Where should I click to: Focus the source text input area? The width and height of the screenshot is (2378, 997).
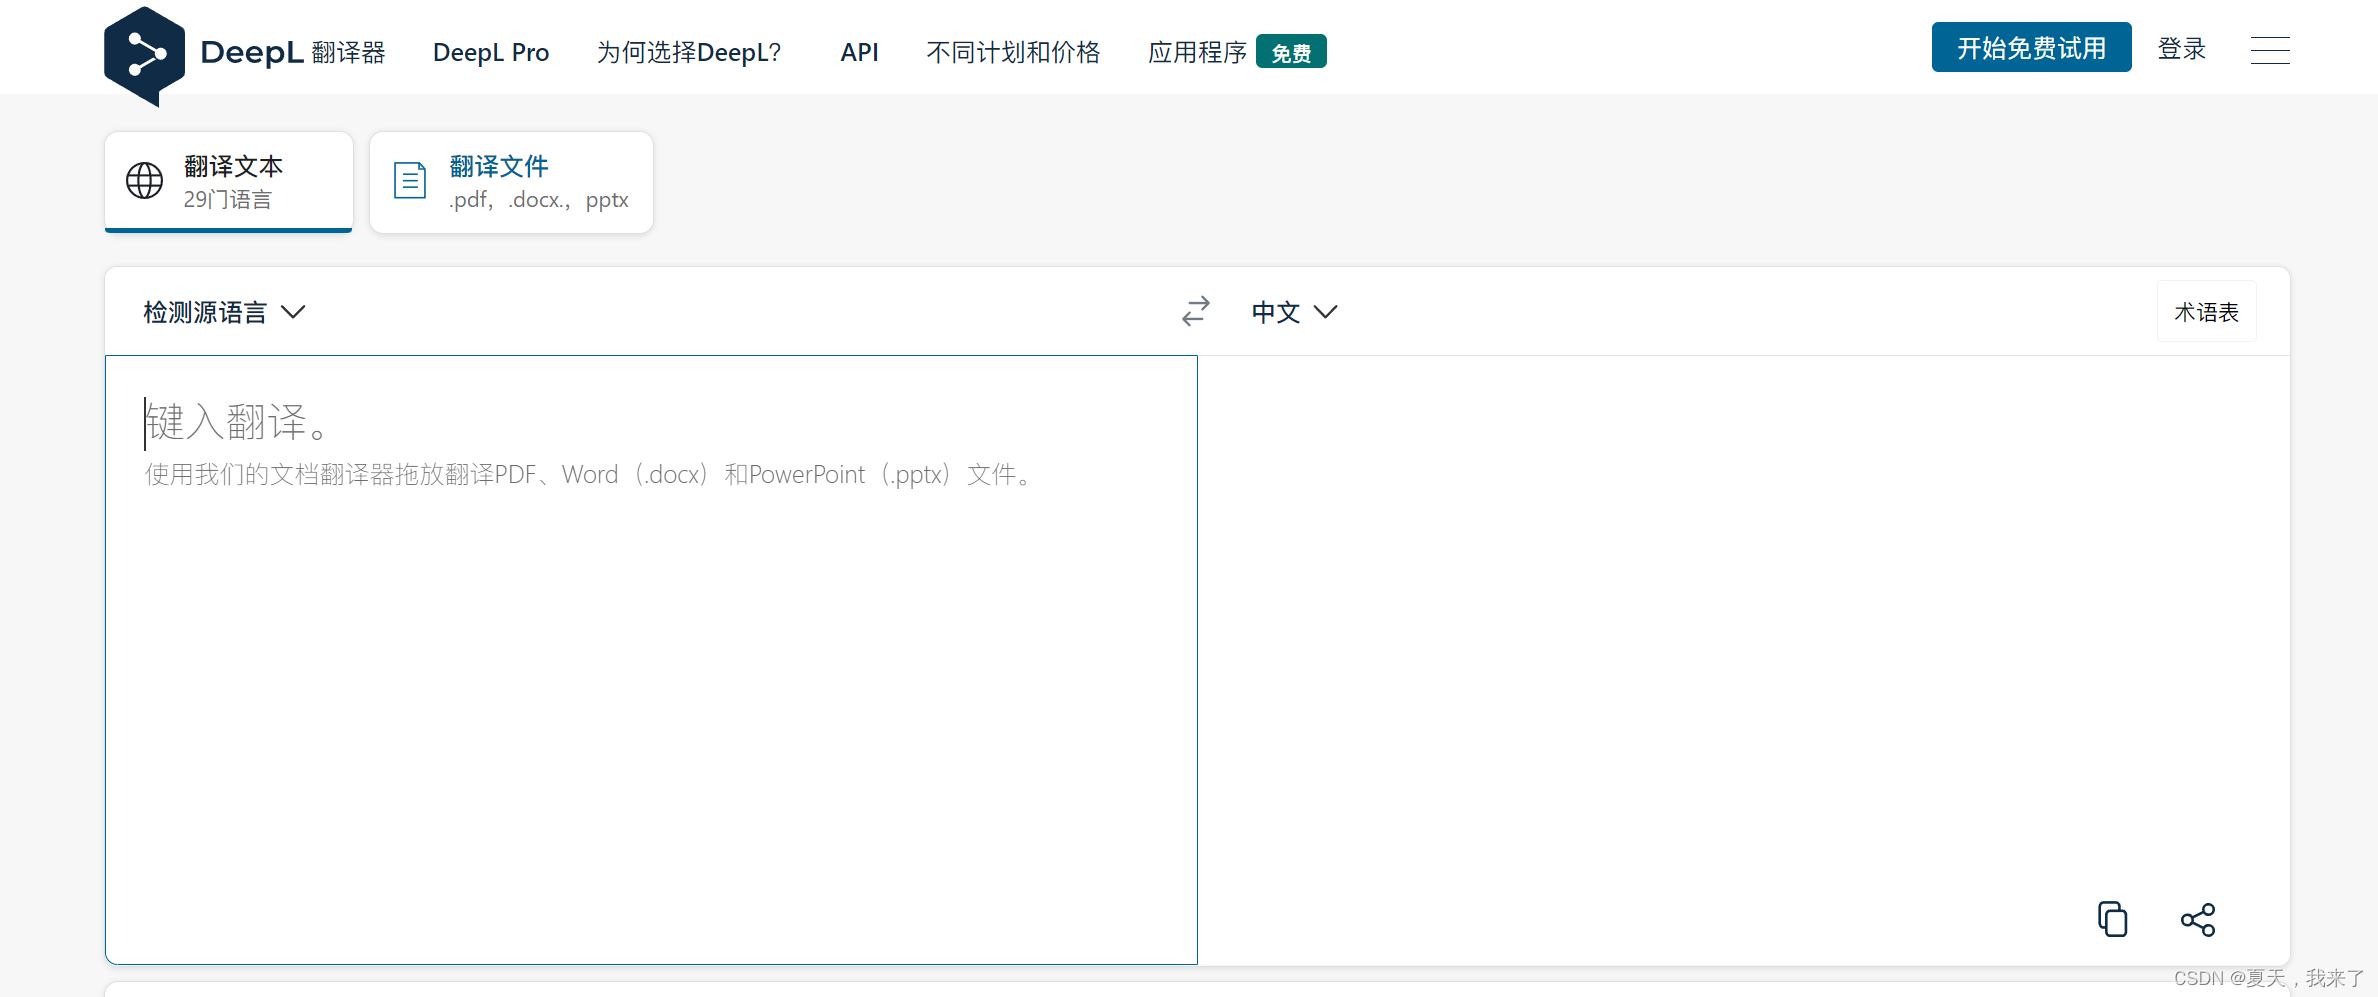pyautogui.click(x=651, y=660)
